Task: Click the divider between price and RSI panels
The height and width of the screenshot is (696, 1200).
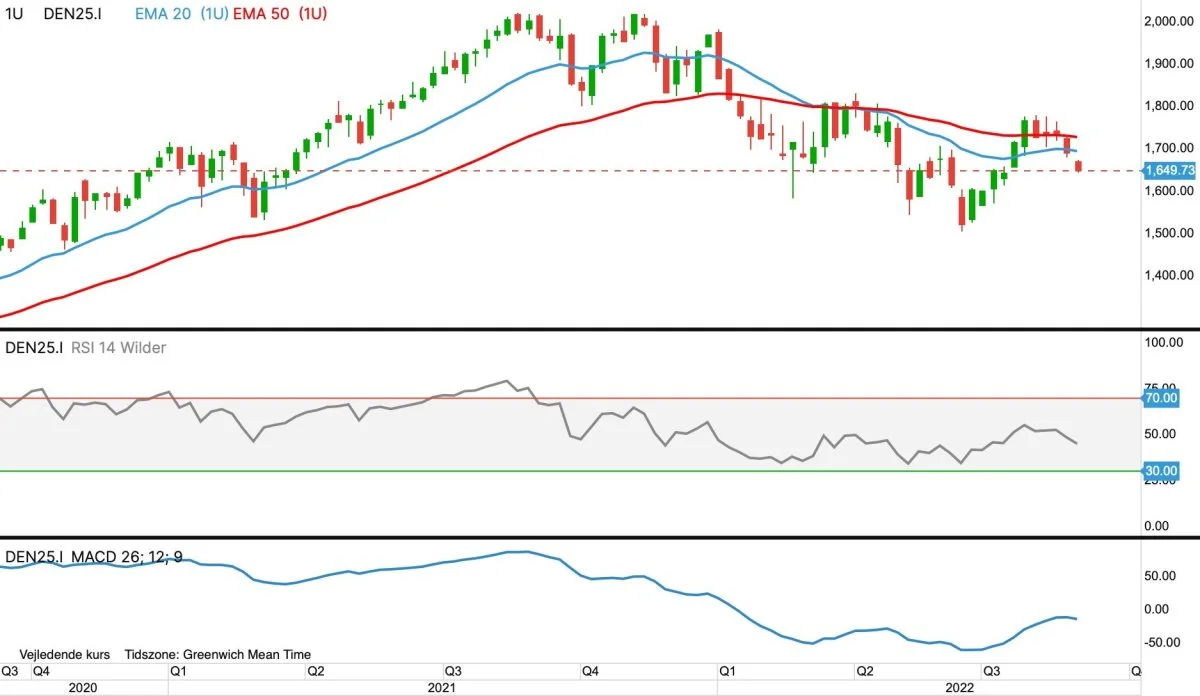Action: pyautogui.click(x=600, y=329)
